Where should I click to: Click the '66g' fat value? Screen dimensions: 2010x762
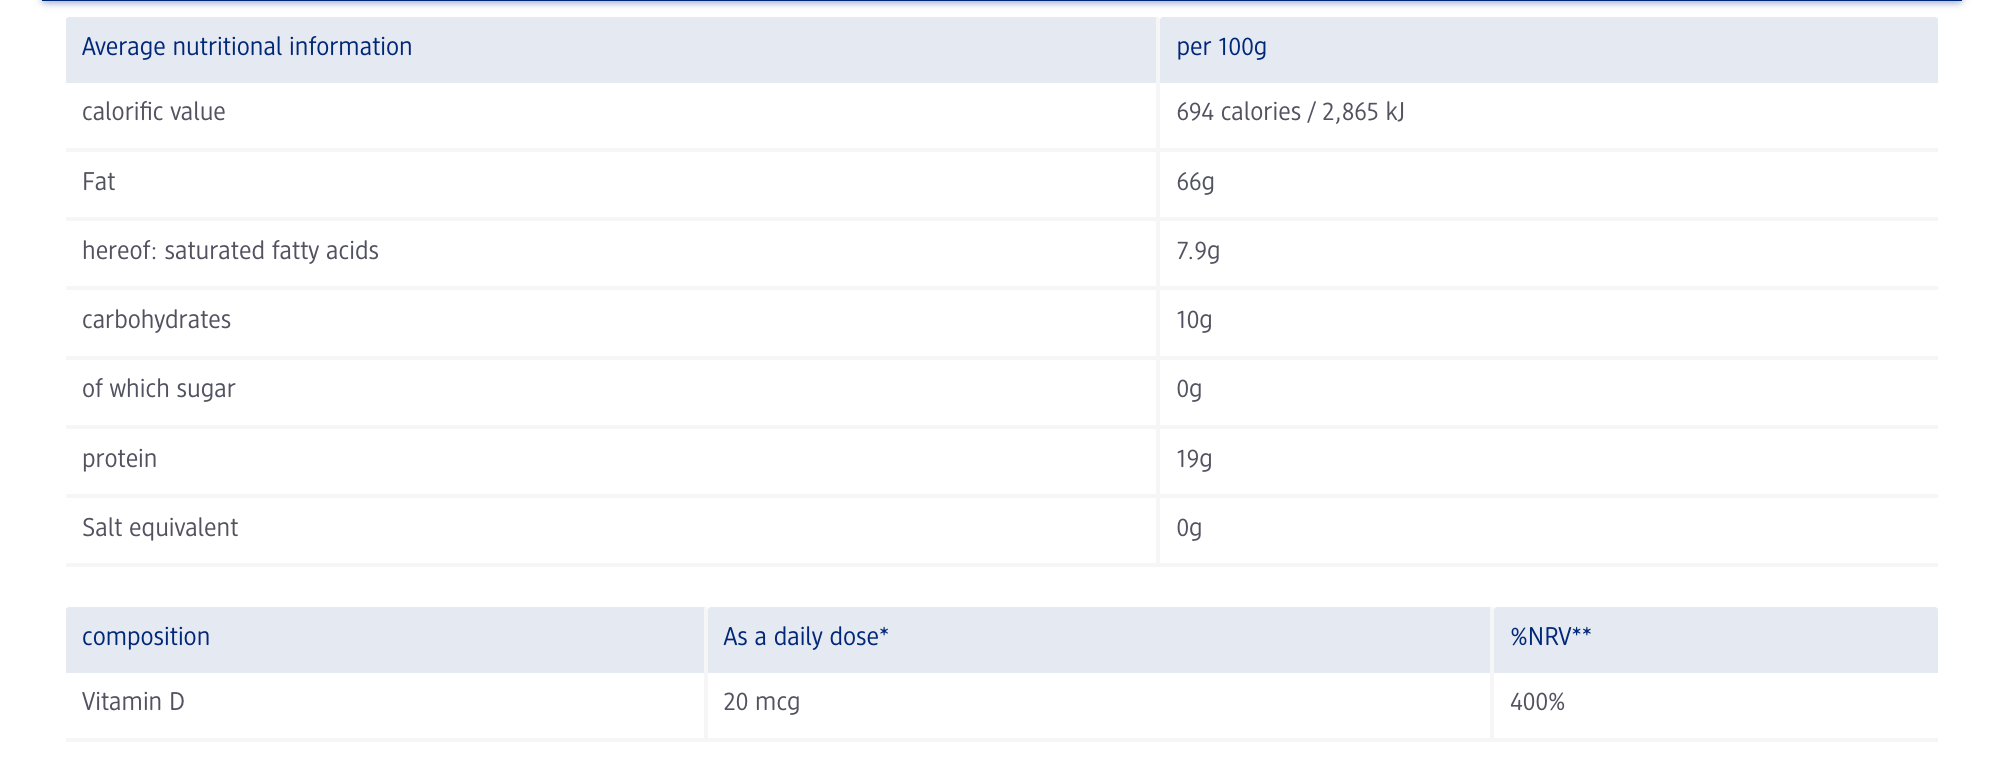coord(1195,182)
